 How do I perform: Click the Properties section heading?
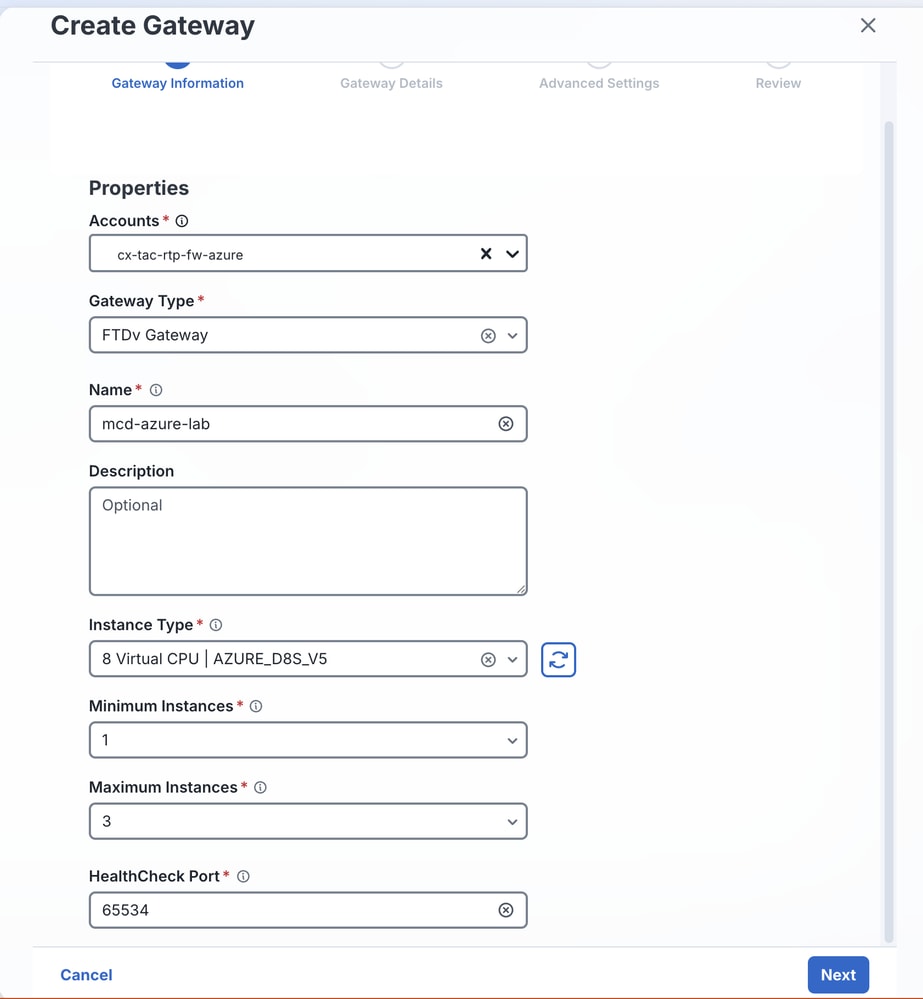point(139,188)
